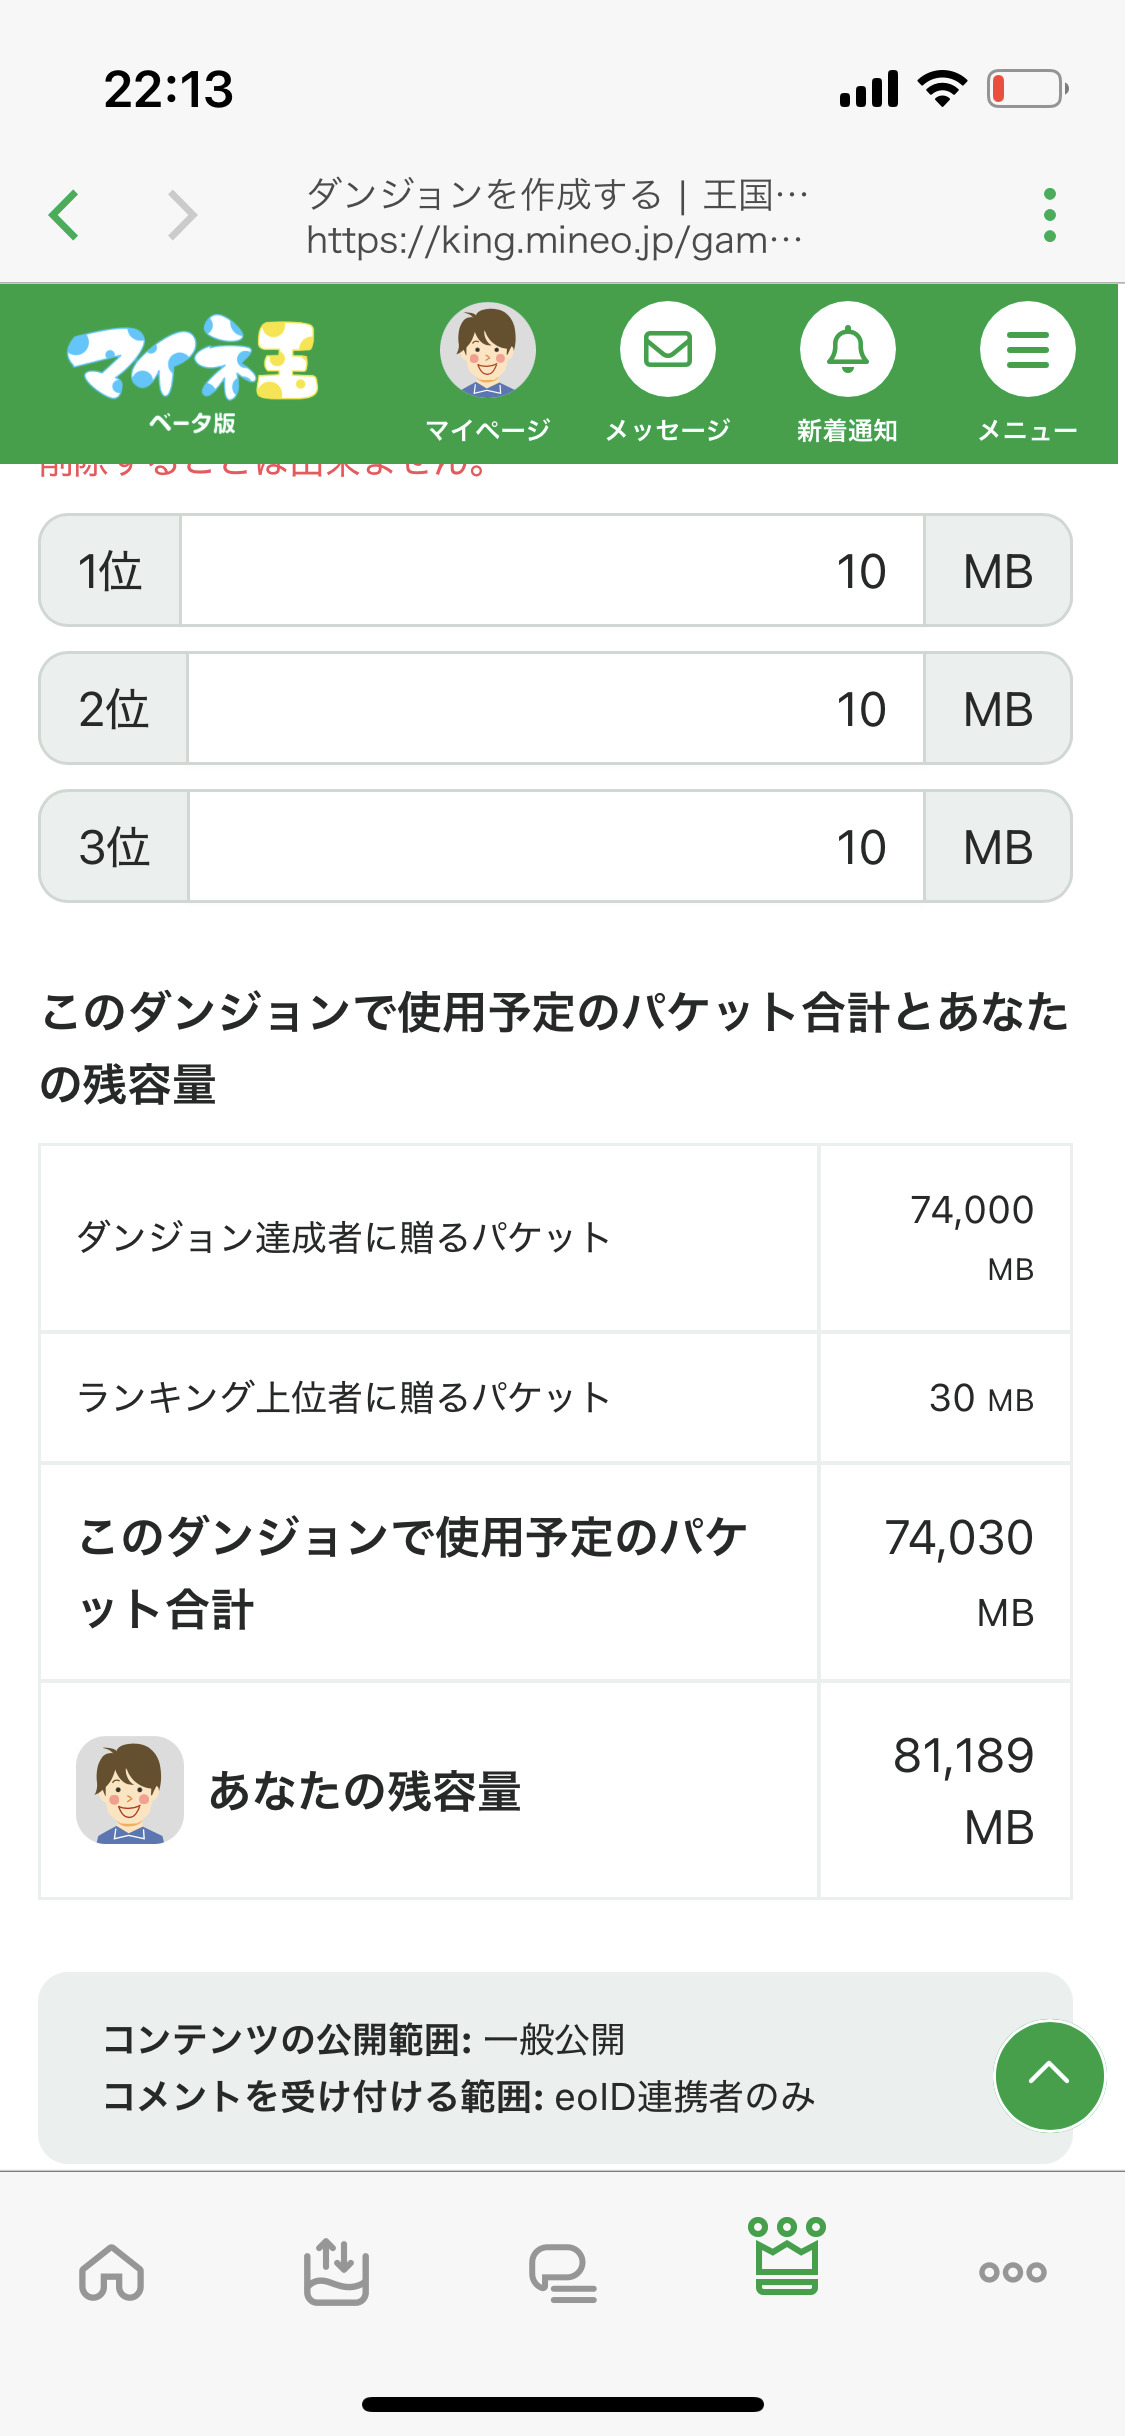The image size is (1125, 2436).
Task: Tap the avatar beside あなたの残容量
Action: [x=130, y=1790]
